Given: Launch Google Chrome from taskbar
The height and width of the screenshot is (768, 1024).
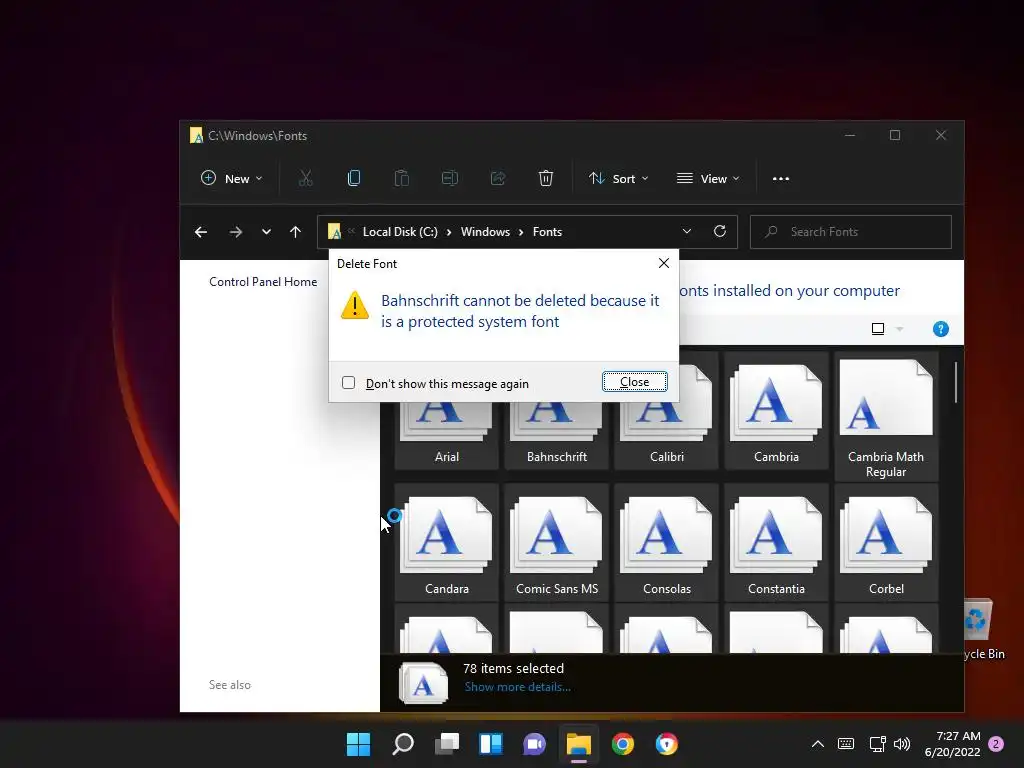Looking at the screenshot, I should point(623,744).
